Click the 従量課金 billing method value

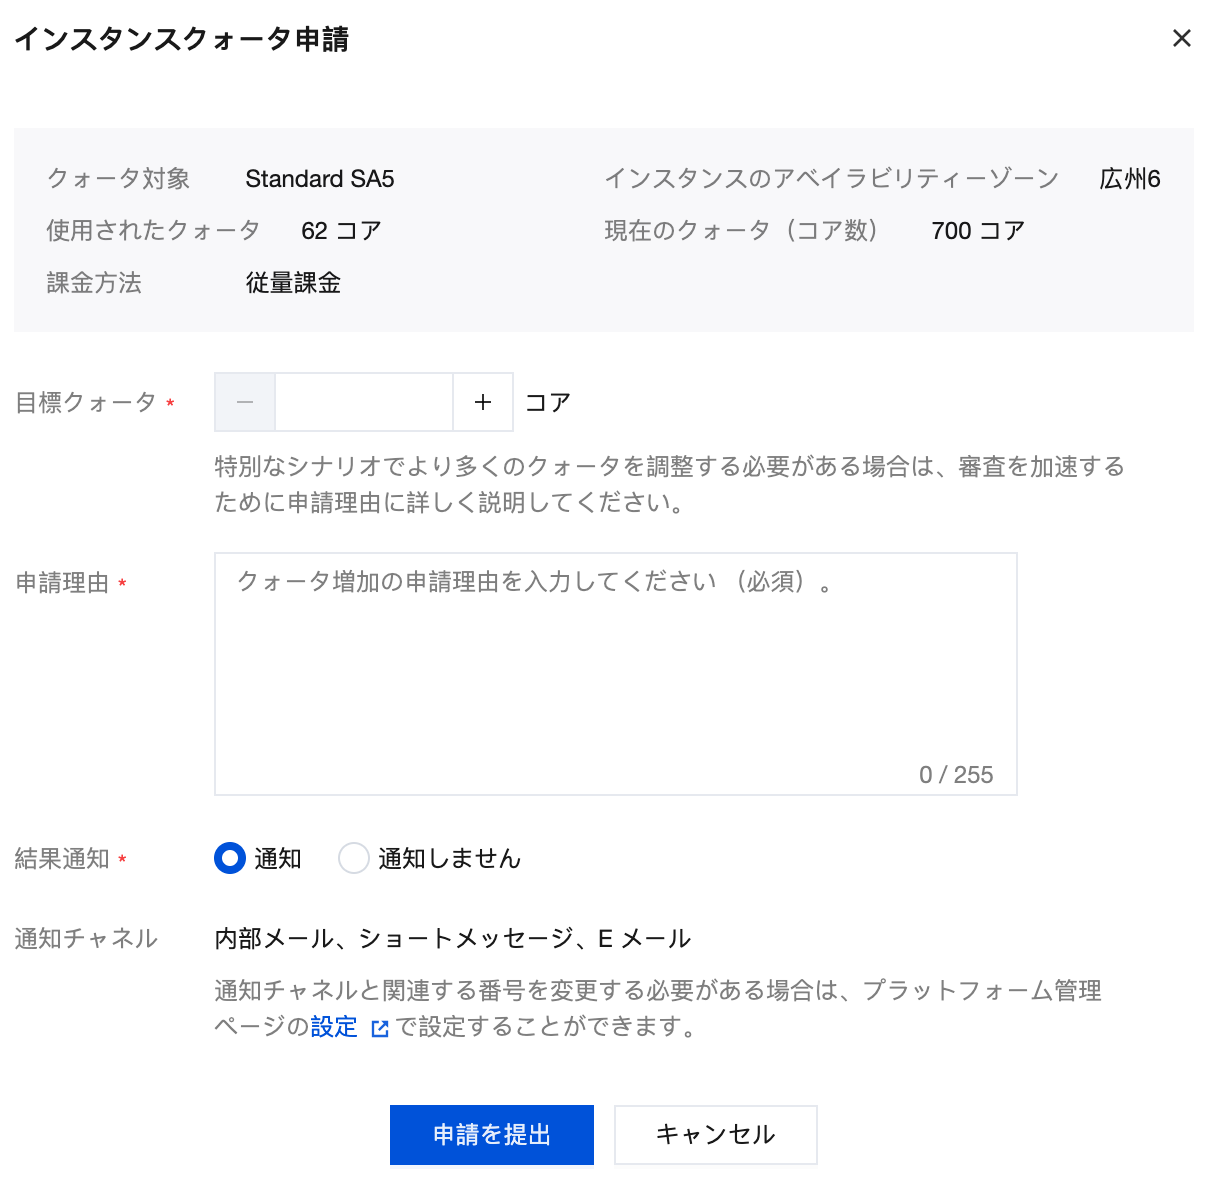(293, 283)
